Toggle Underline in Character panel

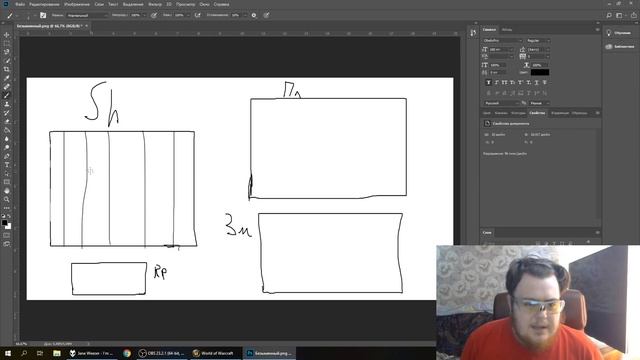click(x=536, y=82)
